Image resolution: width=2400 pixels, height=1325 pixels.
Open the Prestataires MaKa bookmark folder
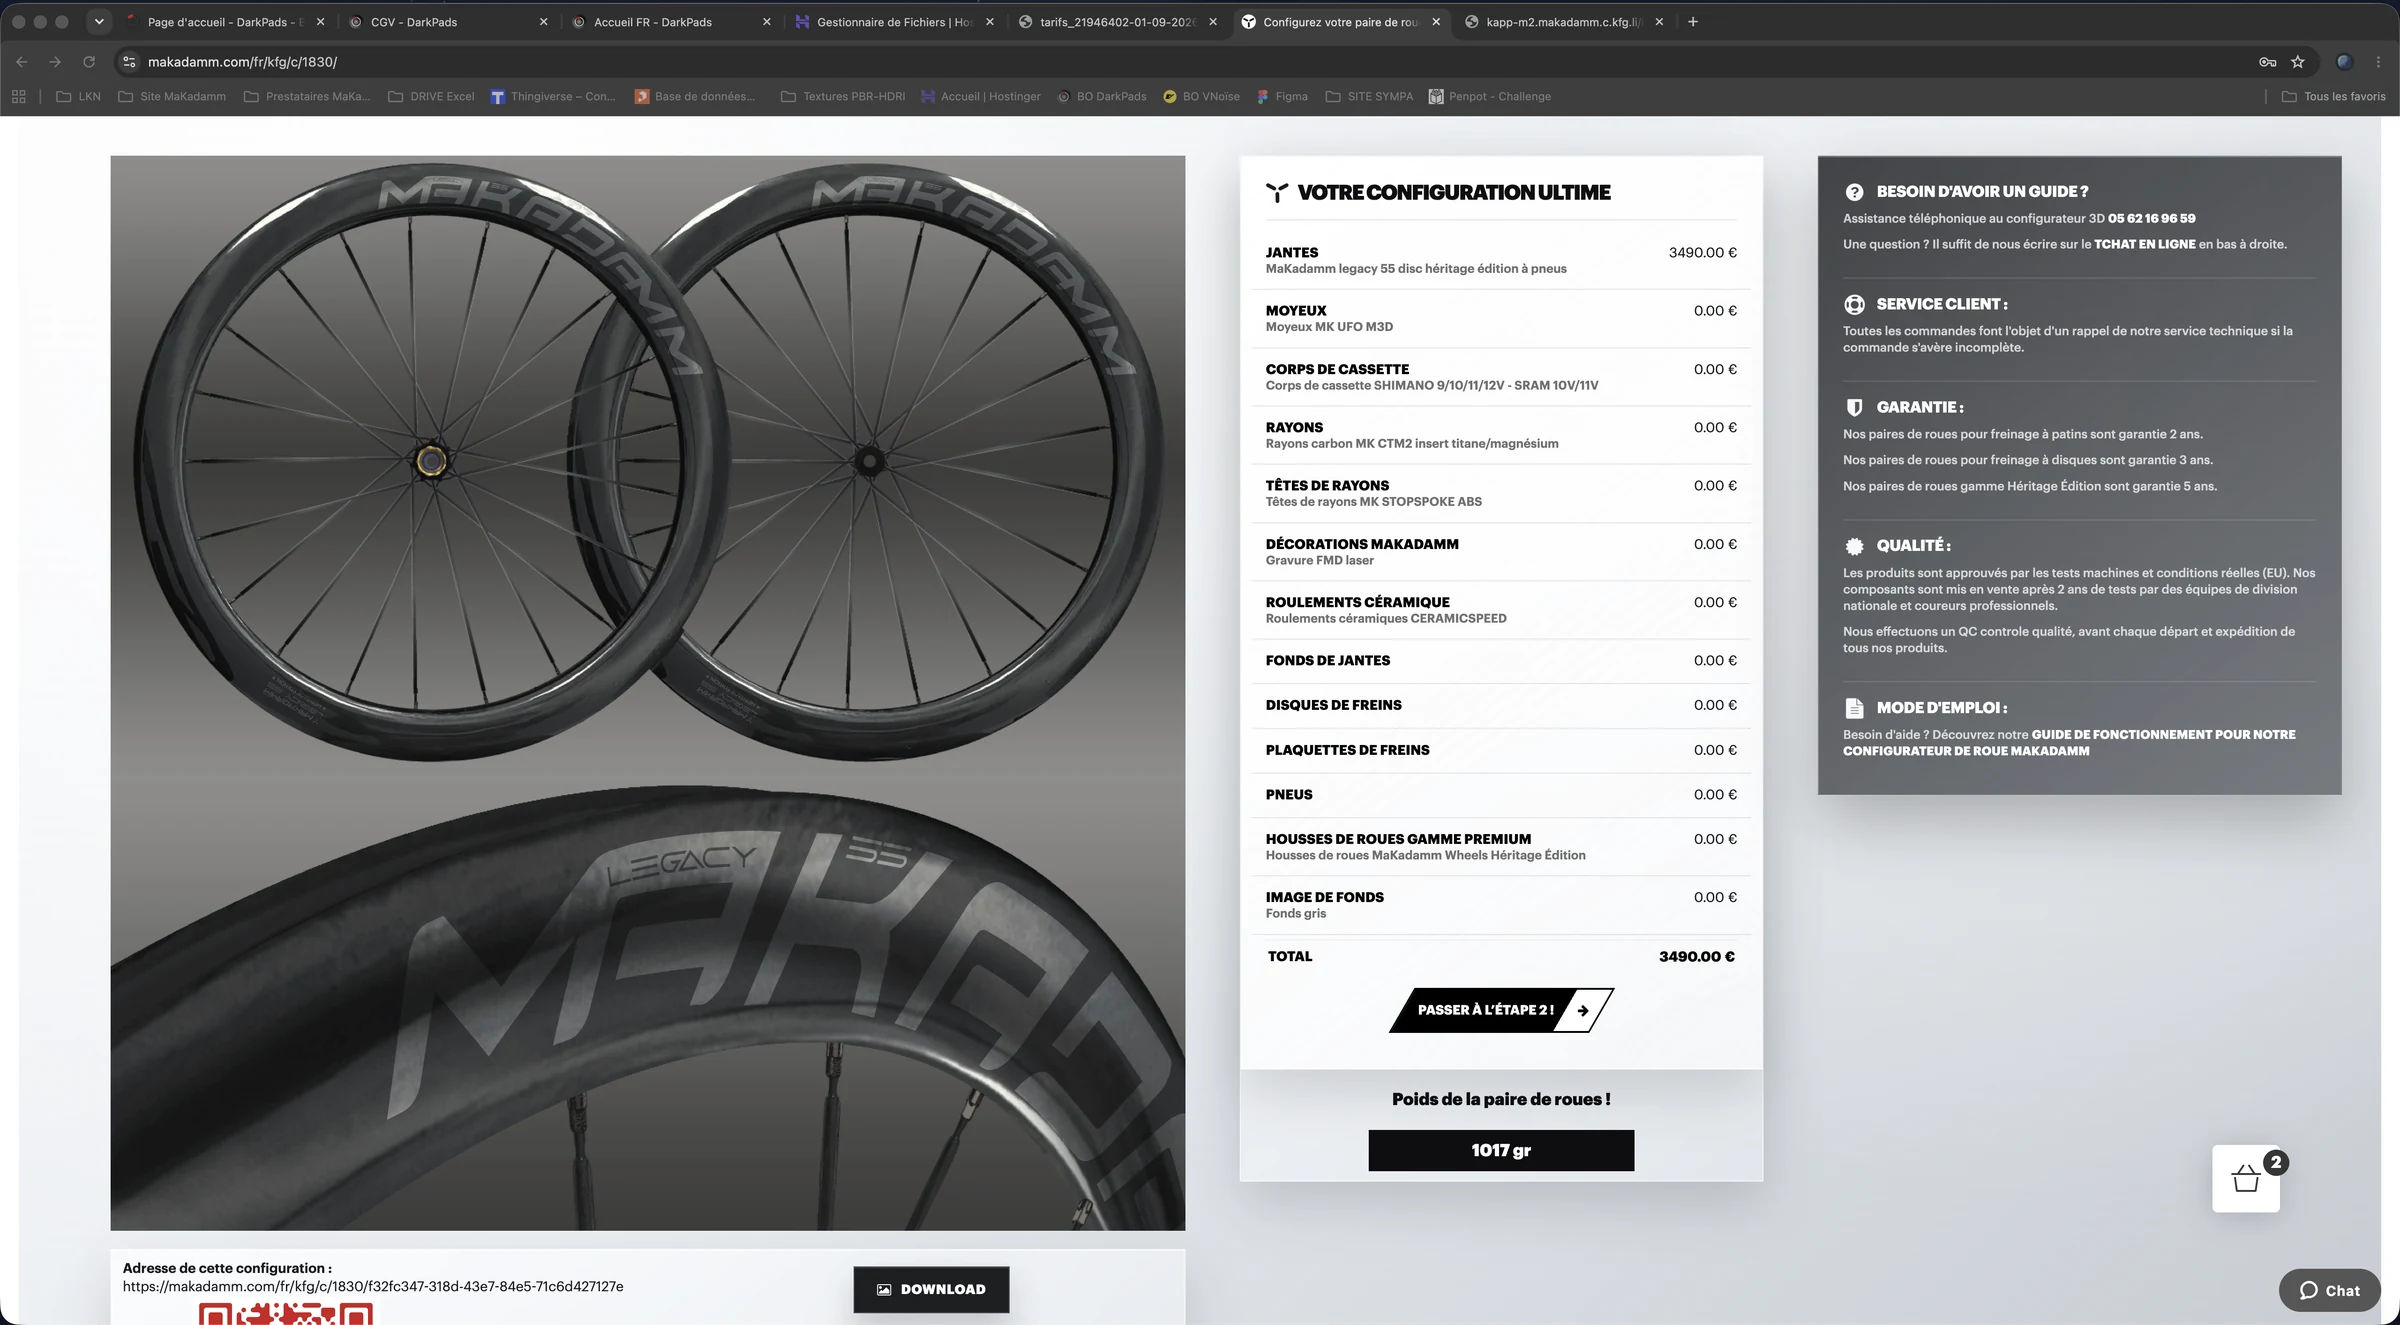(x=307, y=97)
